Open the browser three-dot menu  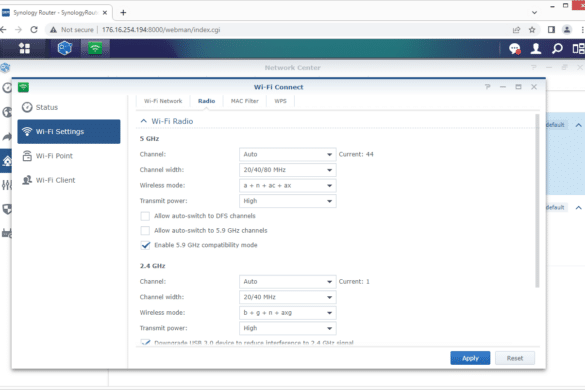pyautogui.click(x=582, y=30)
